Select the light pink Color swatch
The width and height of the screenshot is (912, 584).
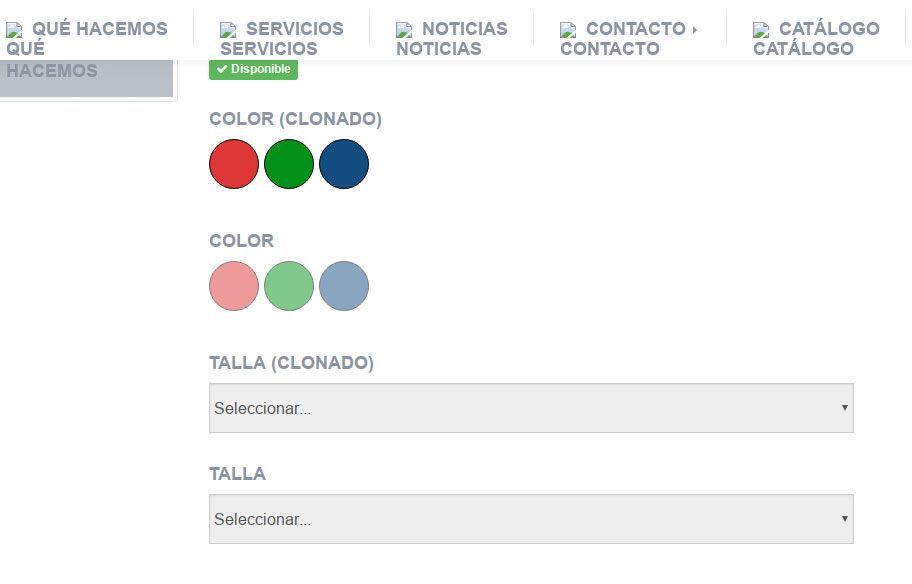click(x=234, y=286)
